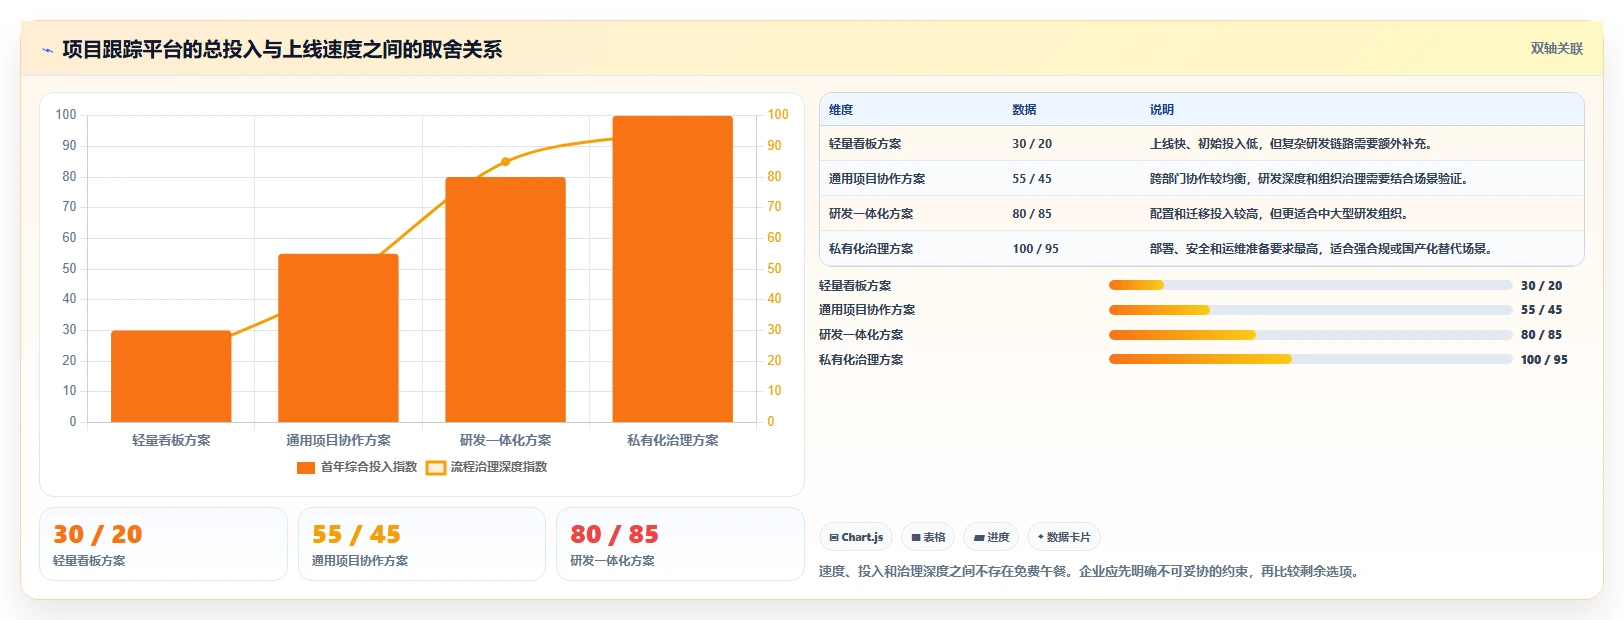
Task: Click the 通用项目协作方案 orange bar in chart
Action: [338, 338]
